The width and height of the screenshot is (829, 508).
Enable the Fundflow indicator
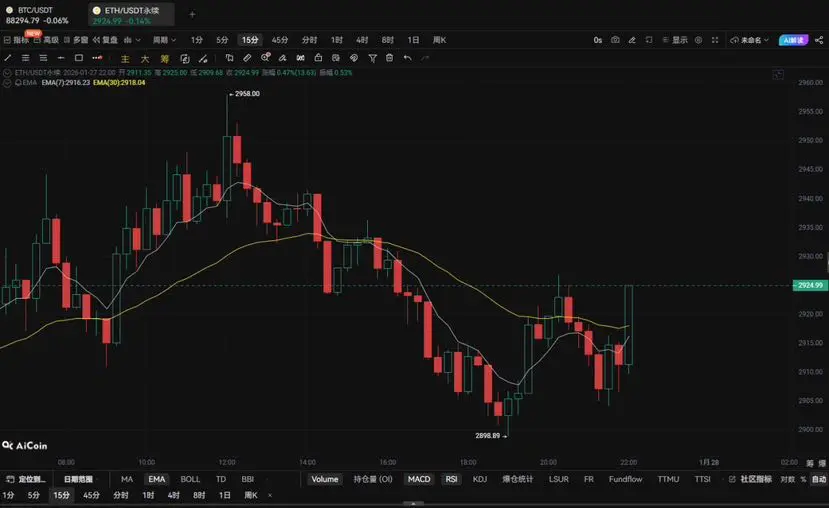[625, 479]
